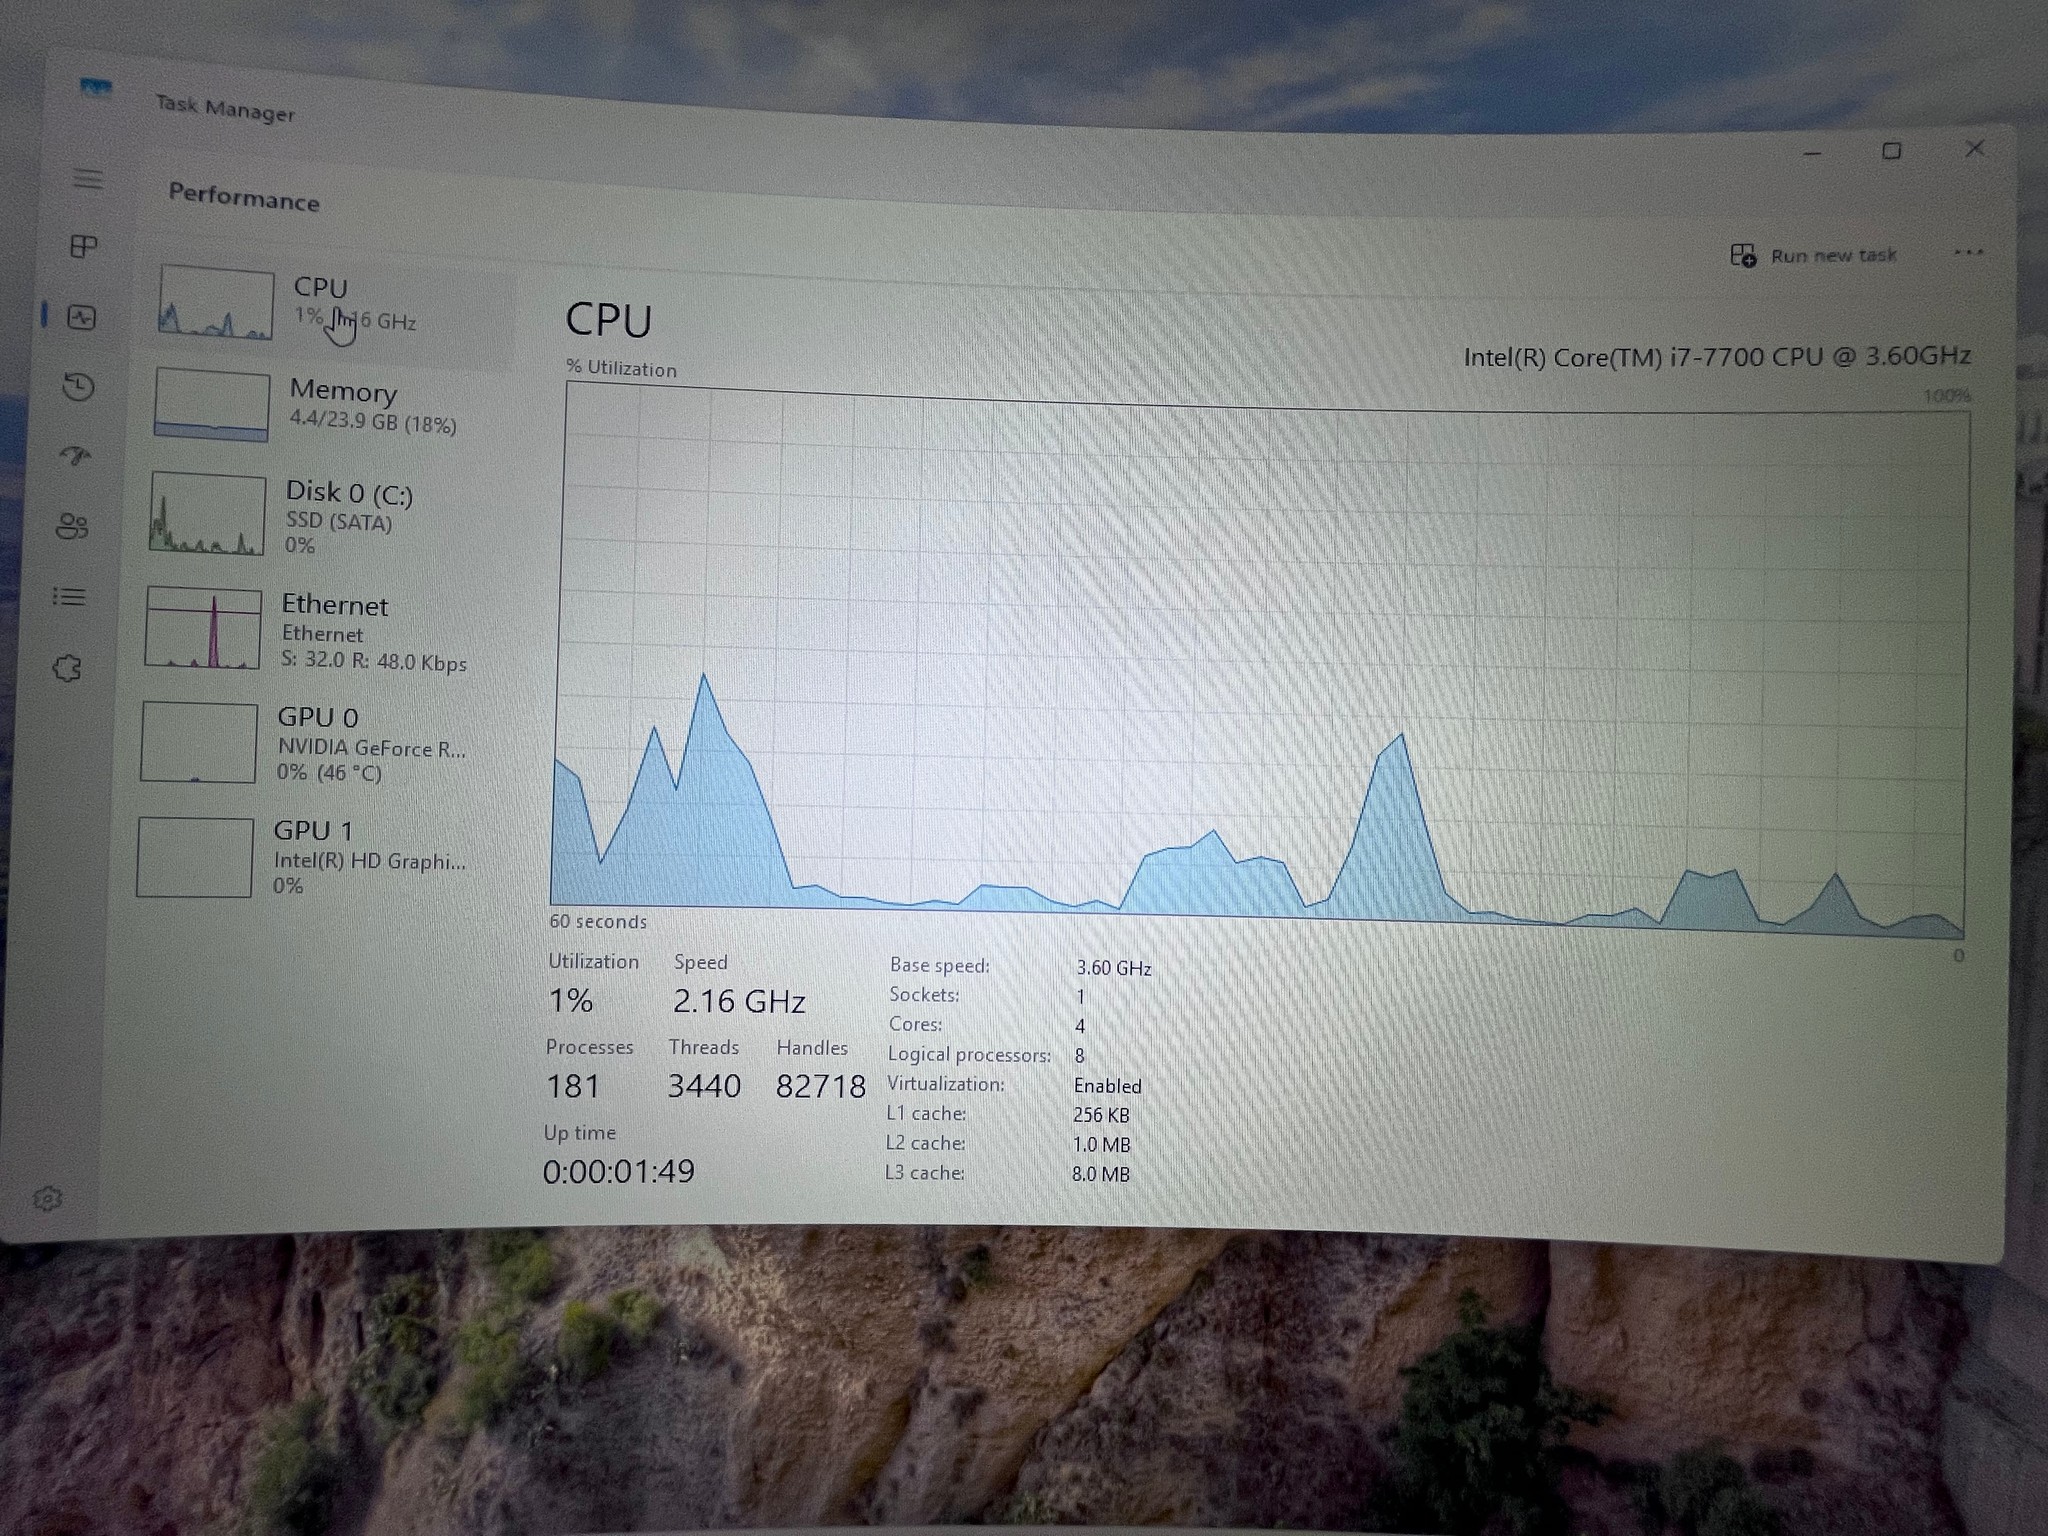Open the Details list sidebar icon
Screen dimensions: 2048x1536
click(69, 597)
